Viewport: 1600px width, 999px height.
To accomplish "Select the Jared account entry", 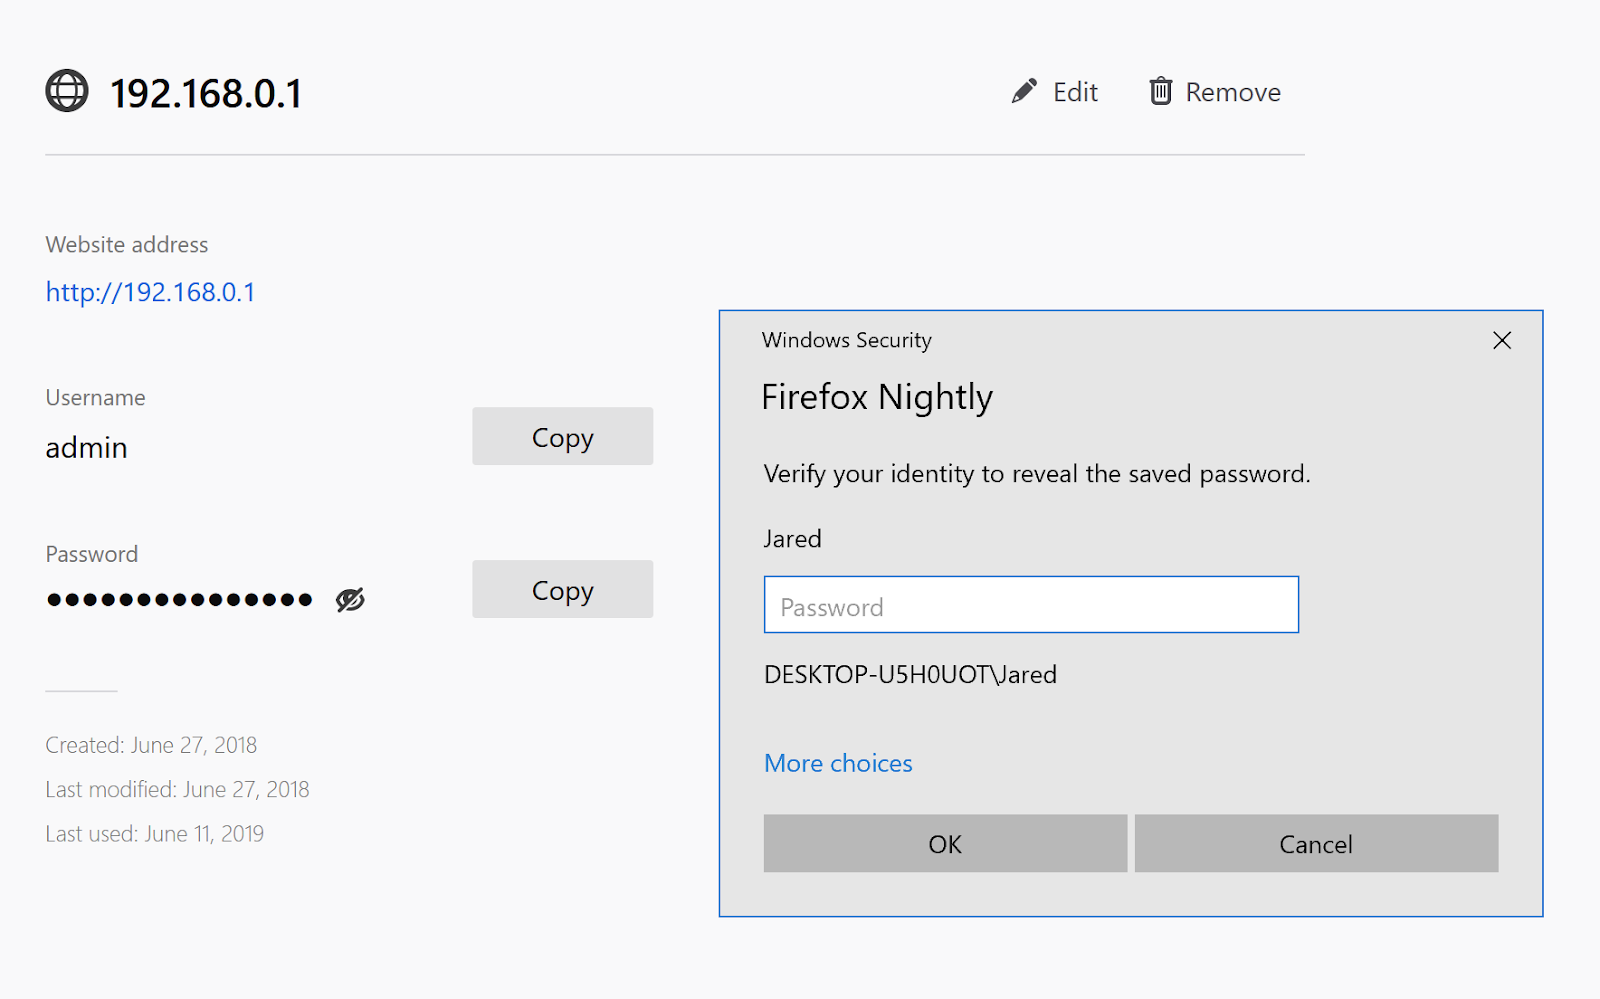I will click(x=792, y=538).
